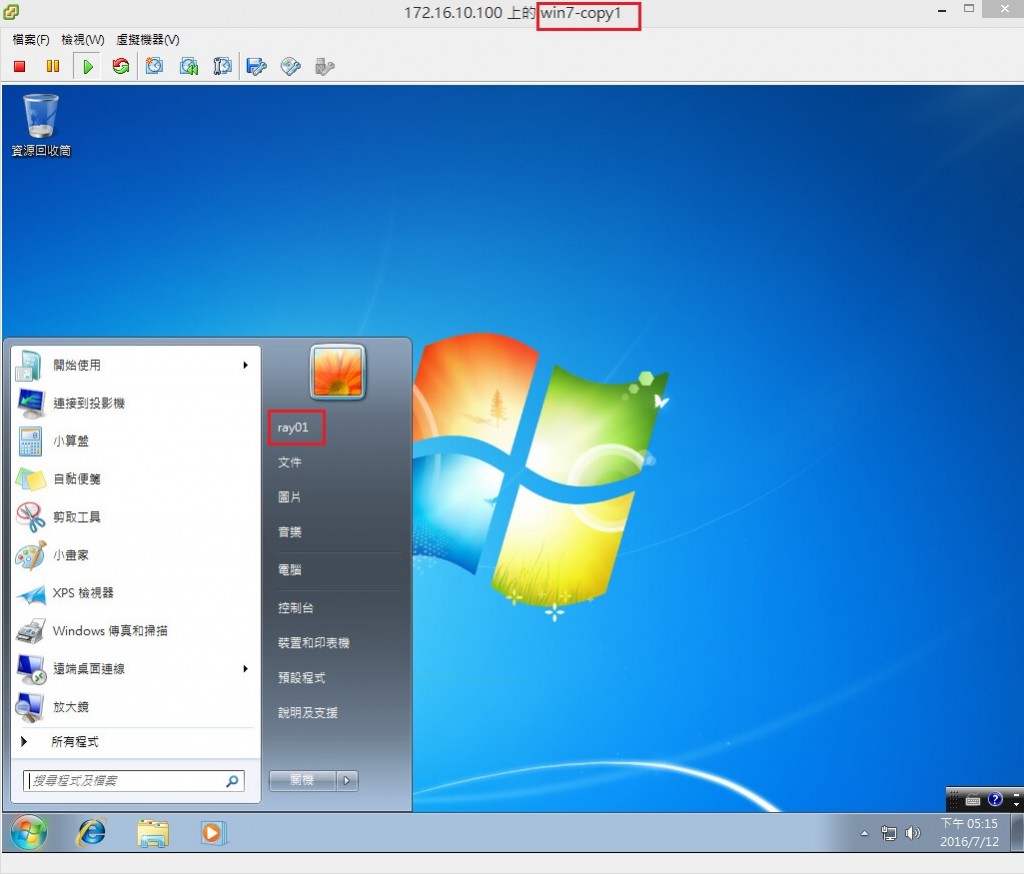Screen dimensions: 1024x874
Task: Open 圖片 pictures link
Action: [289, 497]
